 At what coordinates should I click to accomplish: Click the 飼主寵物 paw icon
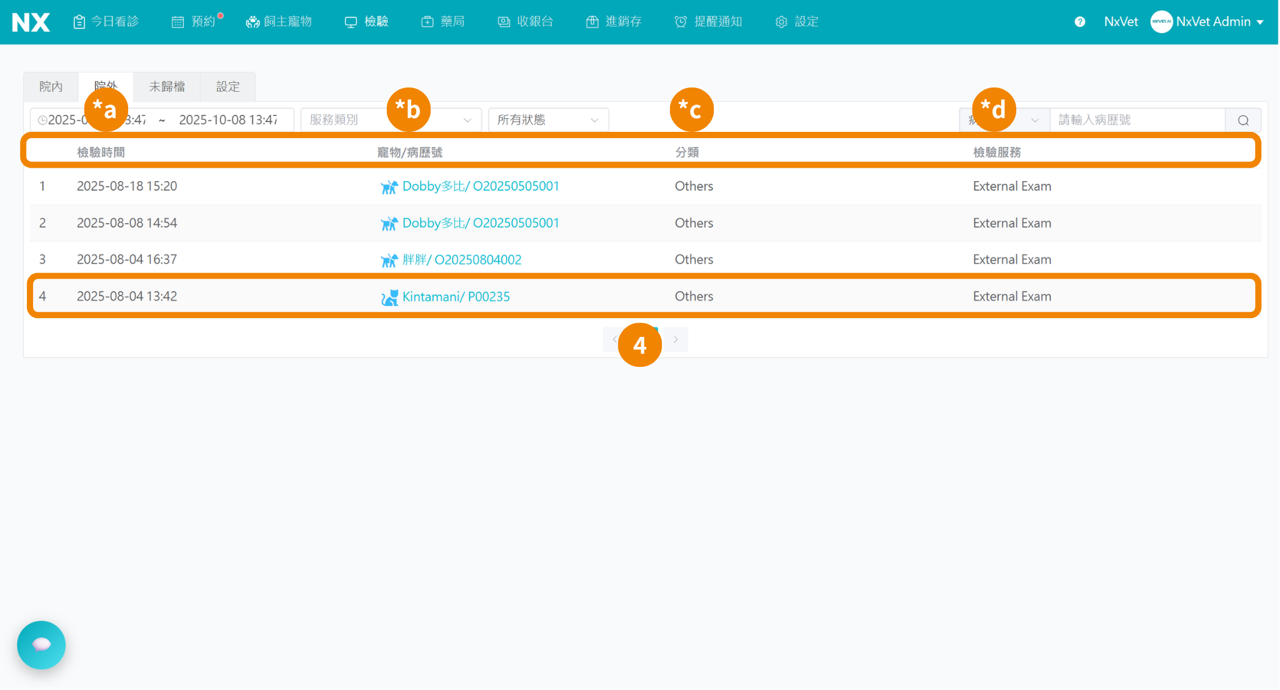click(x=252, y=22)
